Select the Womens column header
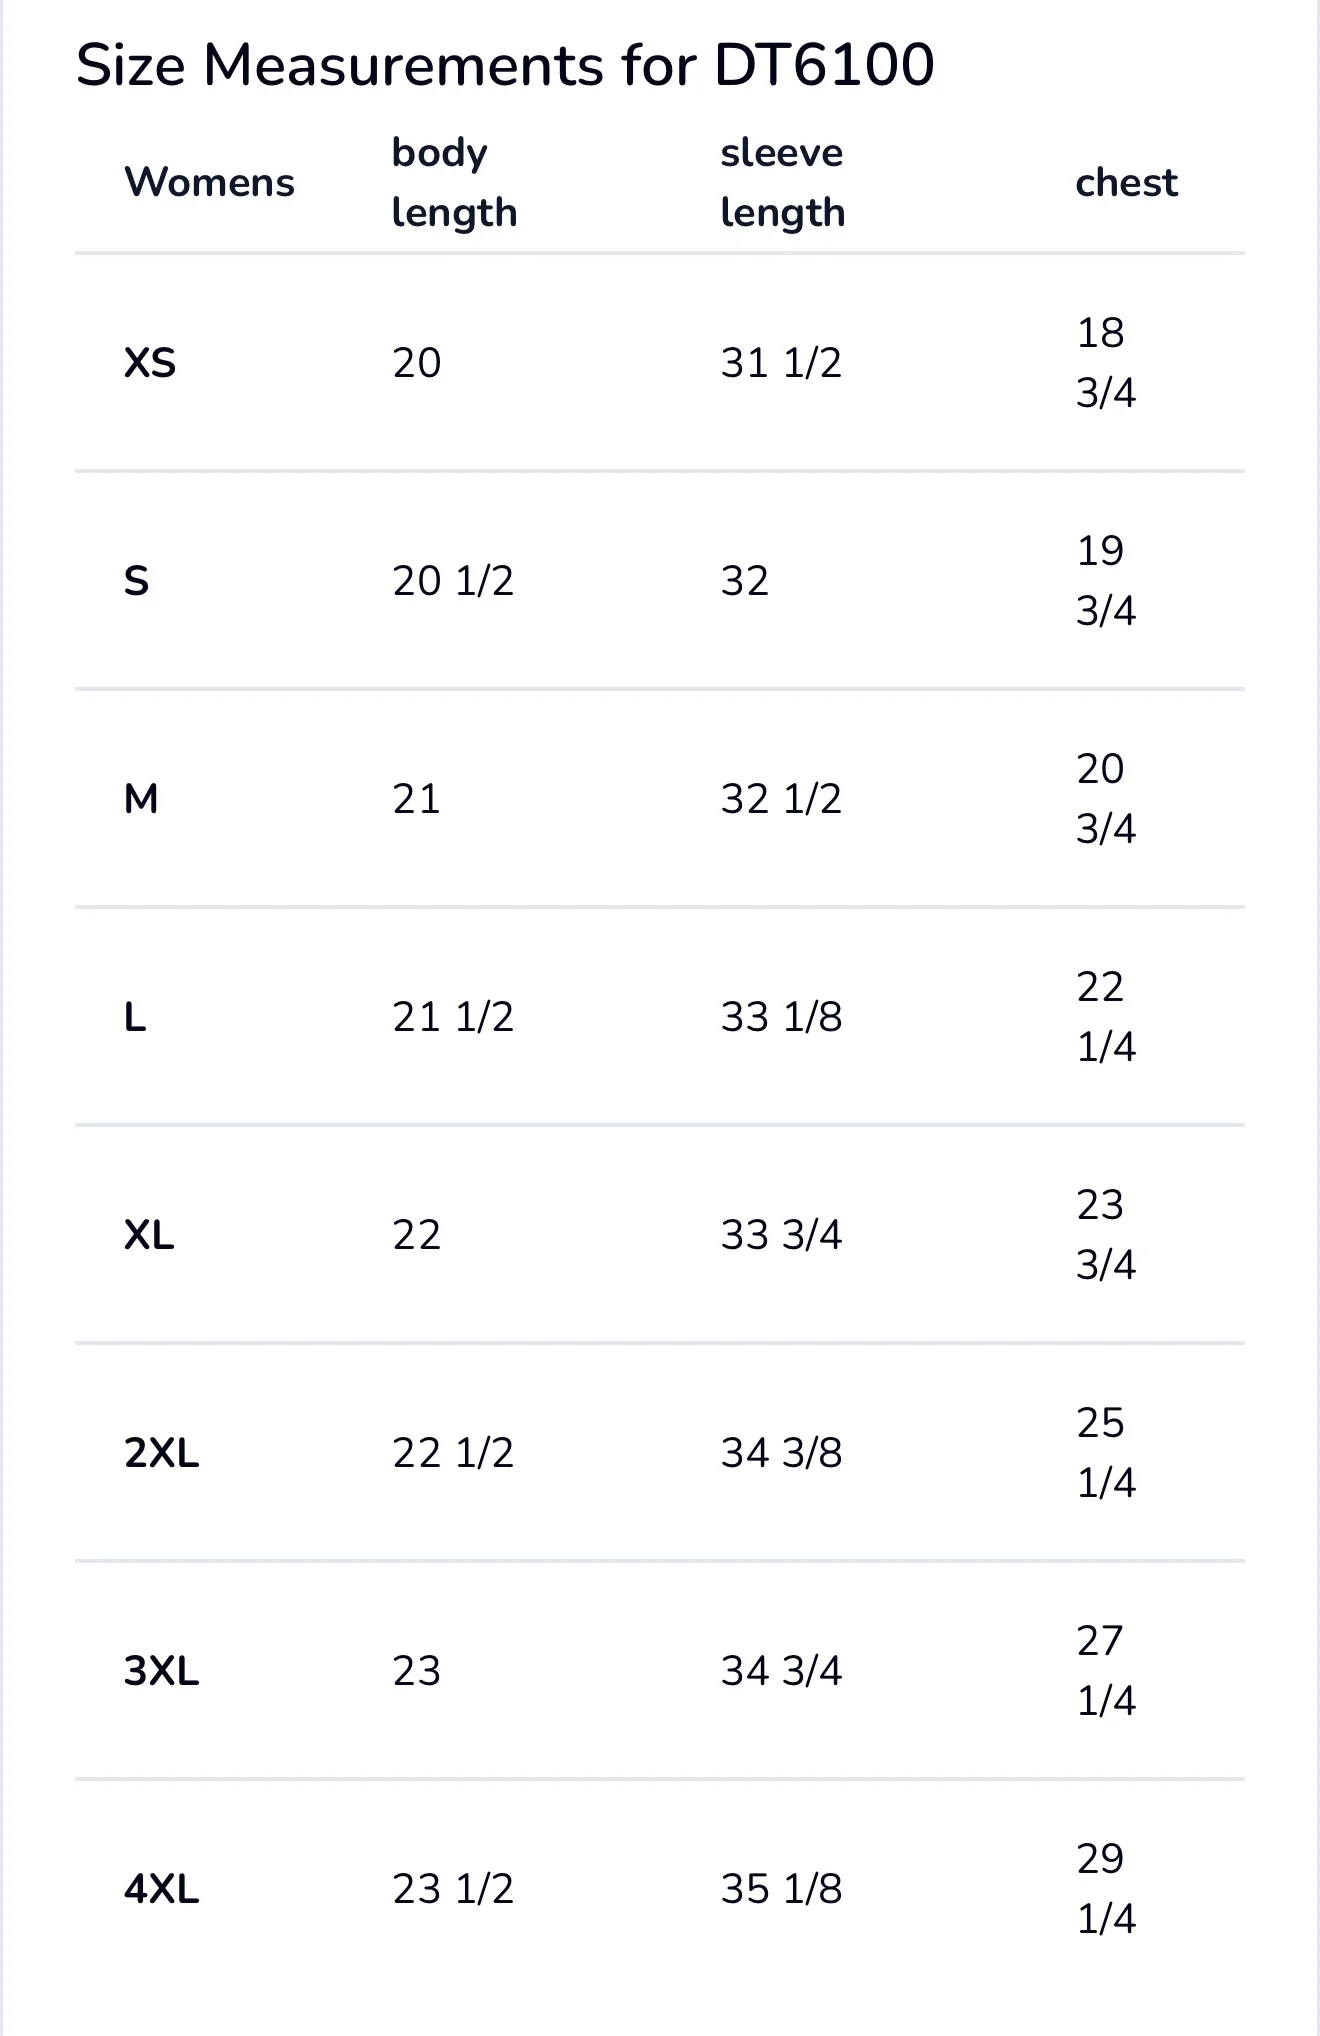The image size is (1320, 2036). click(209, 183)
